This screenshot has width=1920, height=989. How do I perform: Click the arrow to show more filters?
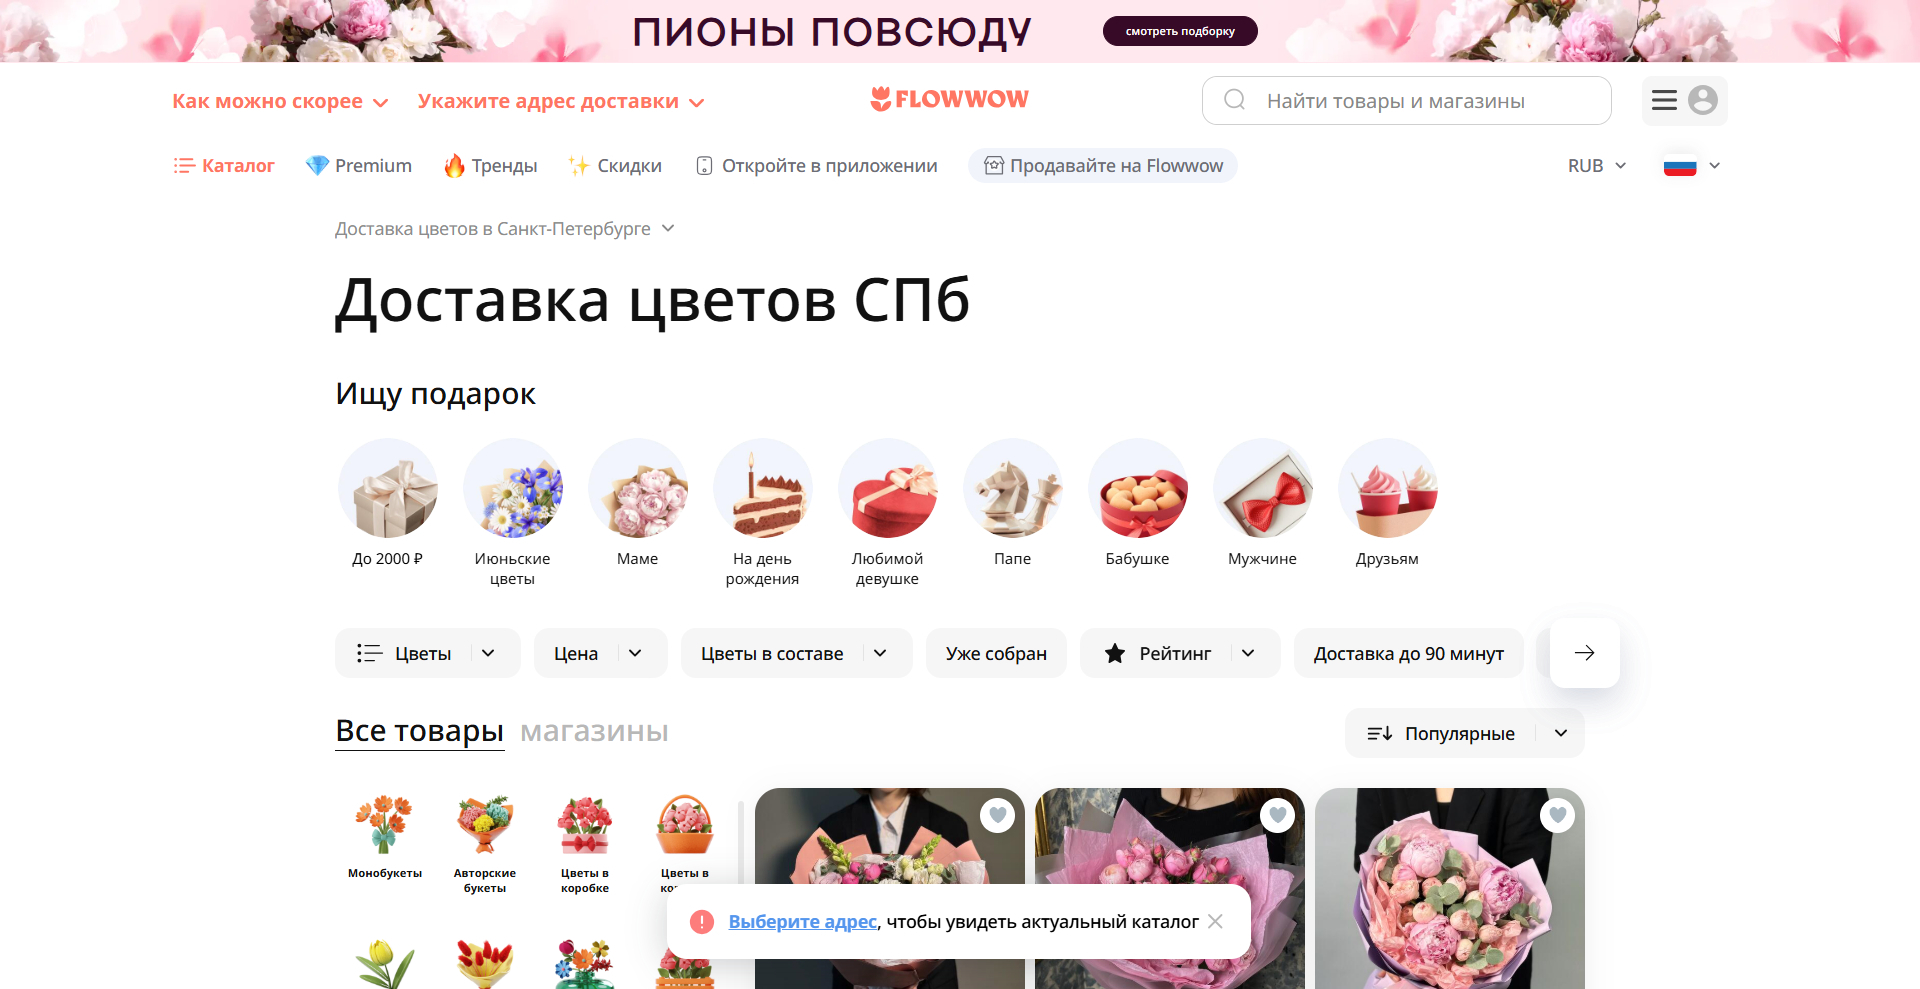point(1585,653)
